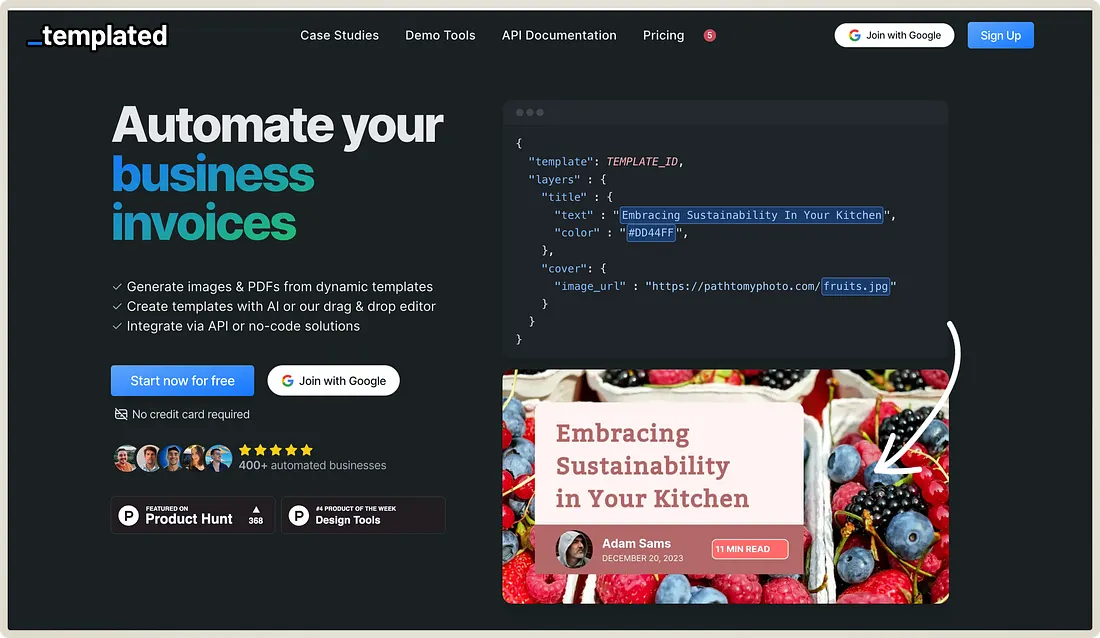1100x638 pixels.
Task: Click the highlighted #DD44FF color value
Action: [651, 232]
